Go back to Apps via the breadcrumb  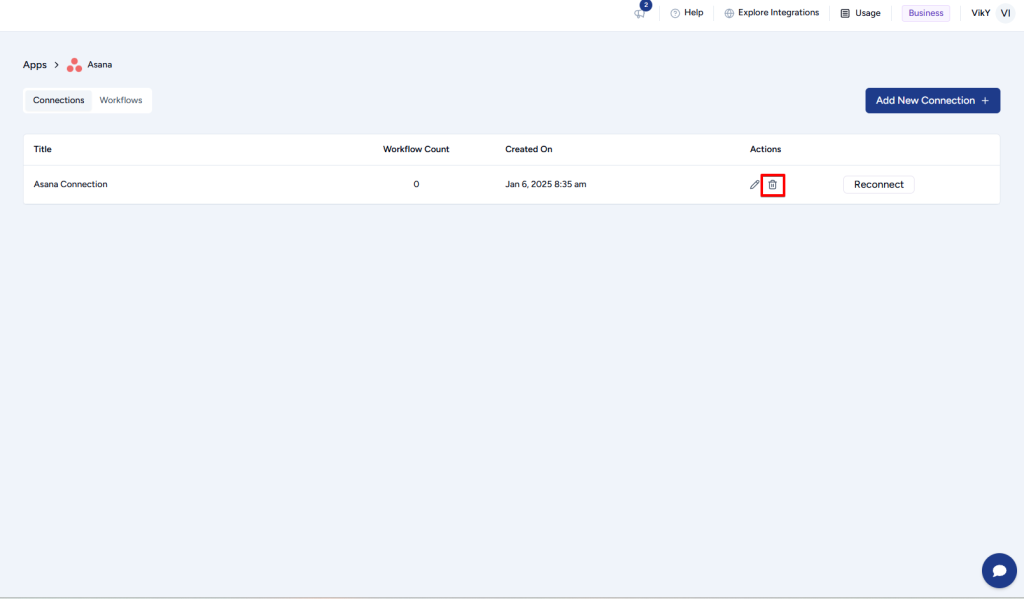tap(35, 65)
